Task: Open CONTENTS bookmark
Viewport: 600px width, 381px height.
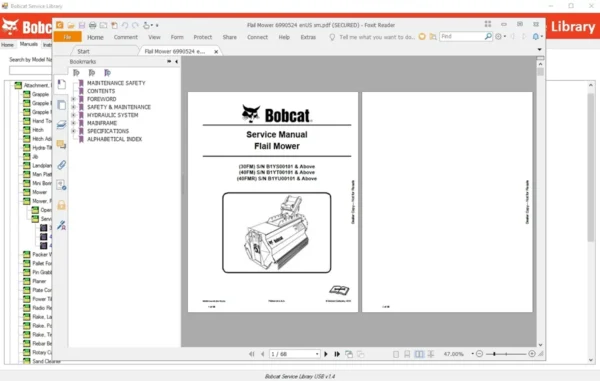Action: click(x=101, y=91)
